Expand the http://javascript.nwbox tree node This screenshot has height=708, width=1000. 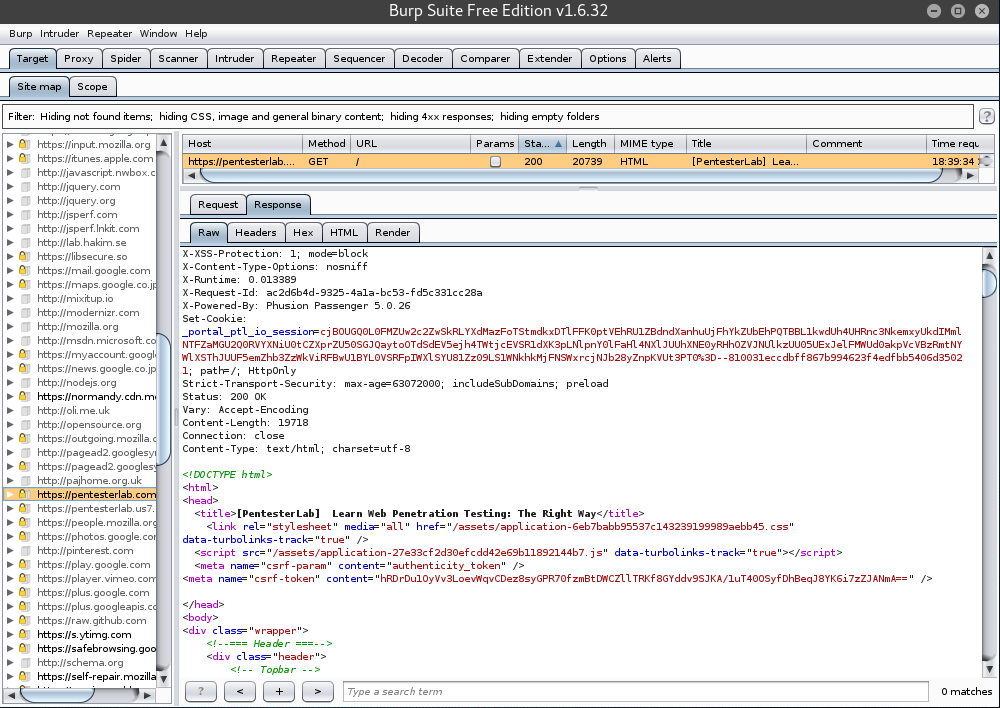tap(10, 172)
